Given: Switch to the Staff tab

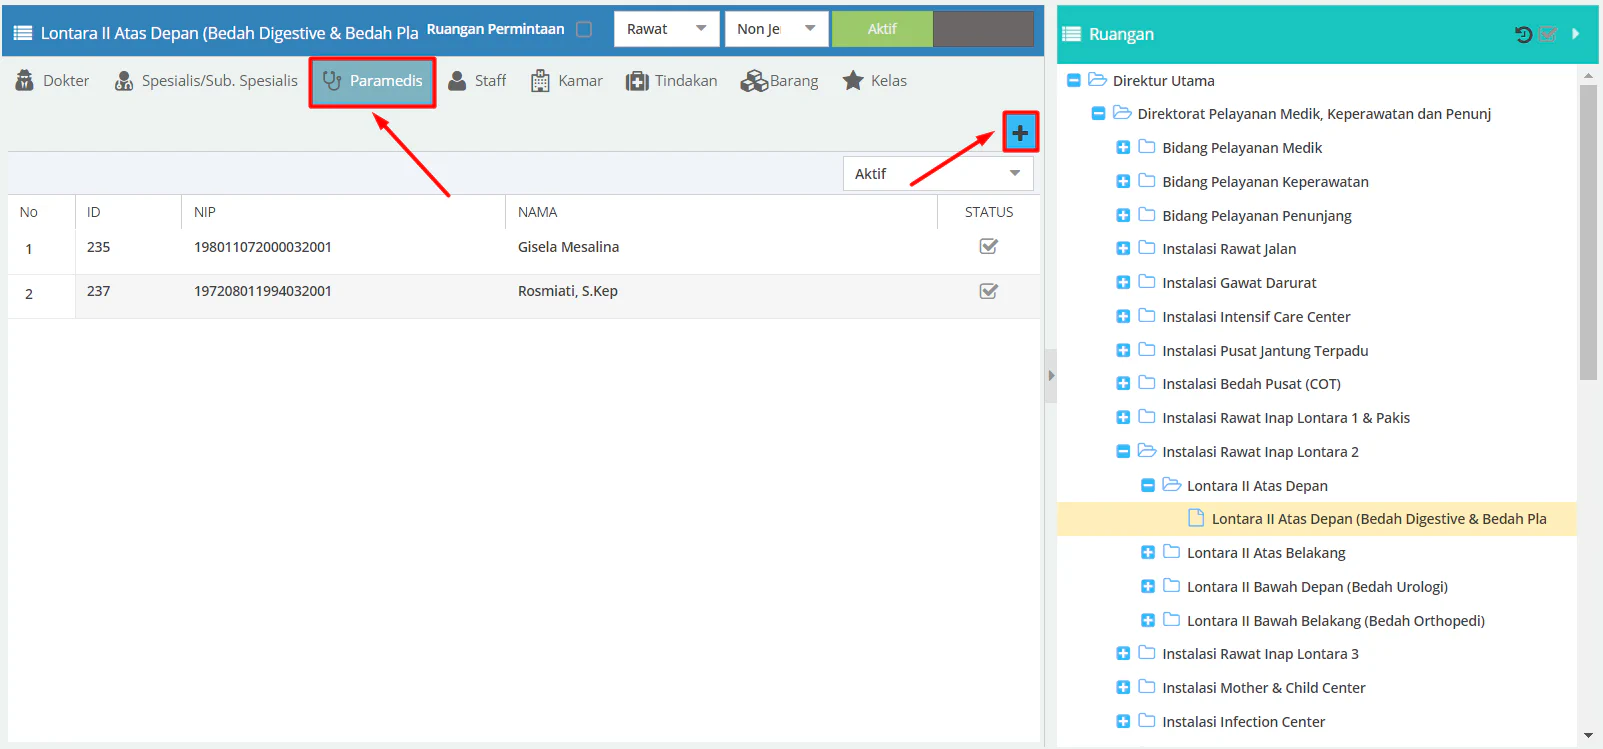Looking at the screenshot, I should (x=477, y=81).
